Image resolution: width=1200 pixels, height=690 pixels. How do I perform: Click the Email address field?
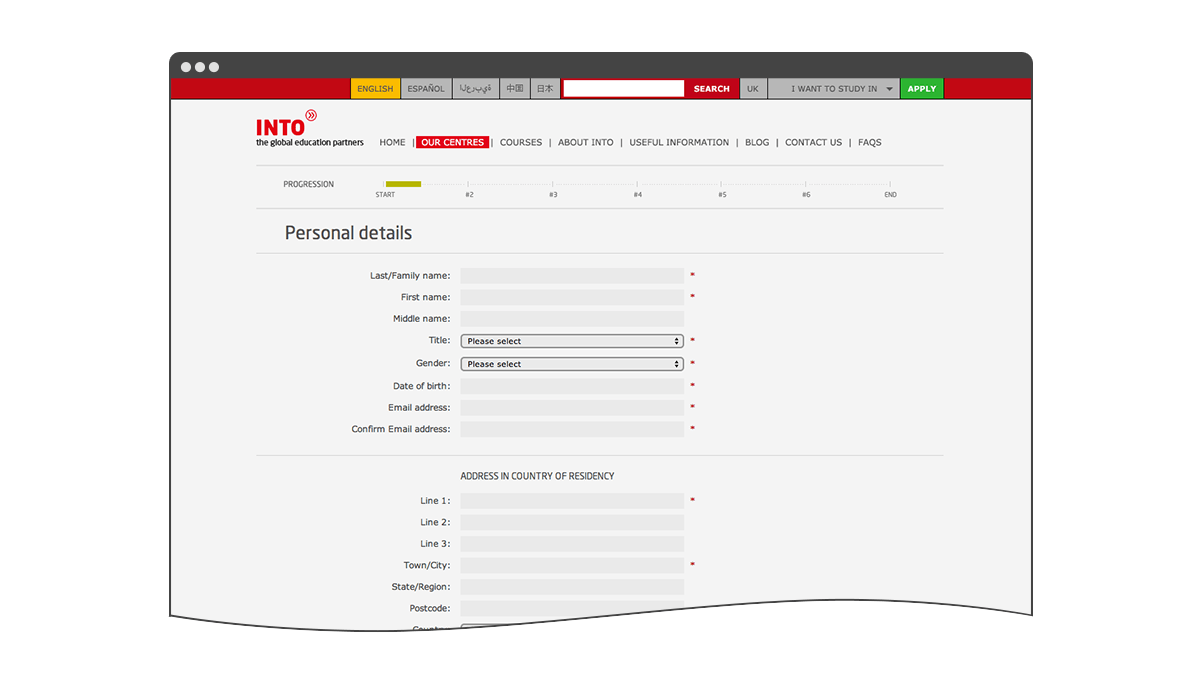pos(572,408)
